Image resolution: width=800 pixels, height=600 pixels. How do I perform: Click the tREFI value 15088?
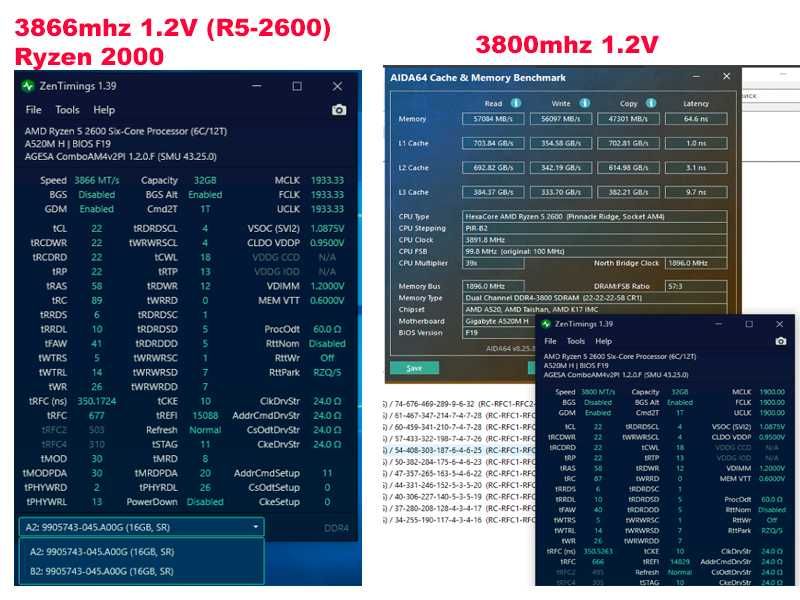[x=205, y=416]
